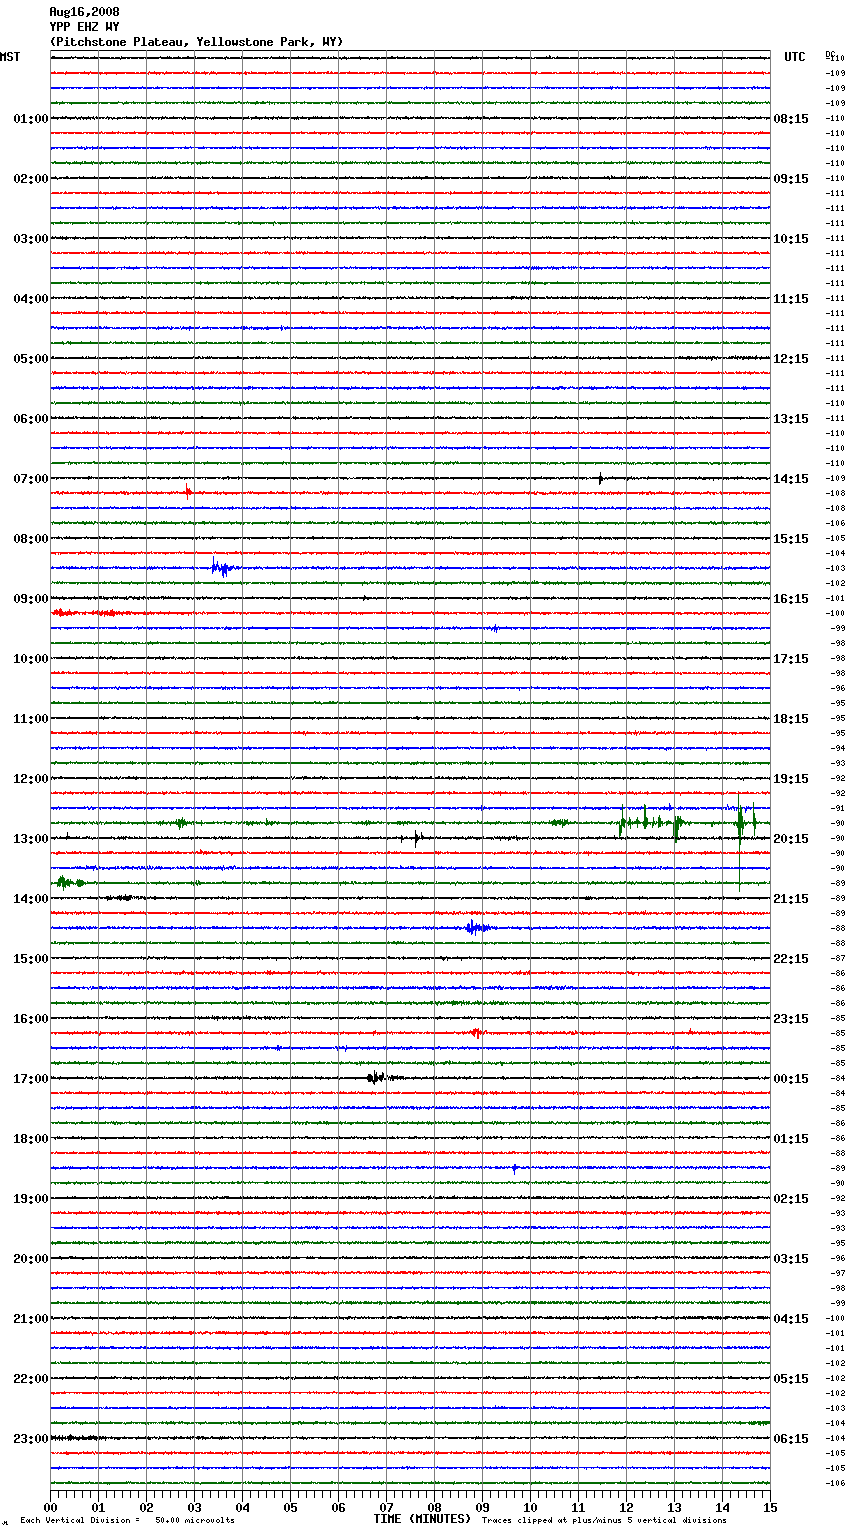Click the "10:15" UTC time label
Image resolution: width=850 pixels, height=1534 pixels.
tap(791, 239)
